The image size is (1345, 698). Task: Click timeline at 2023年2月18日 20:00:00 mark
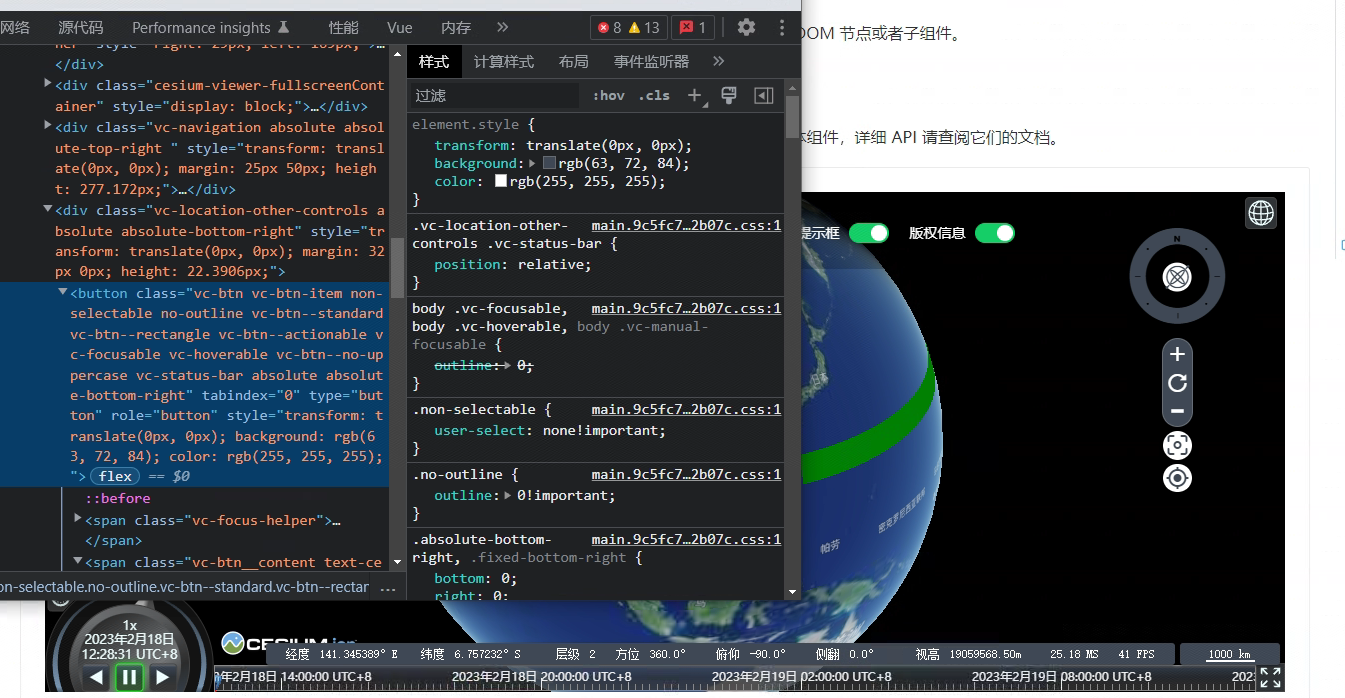[541, 677]
